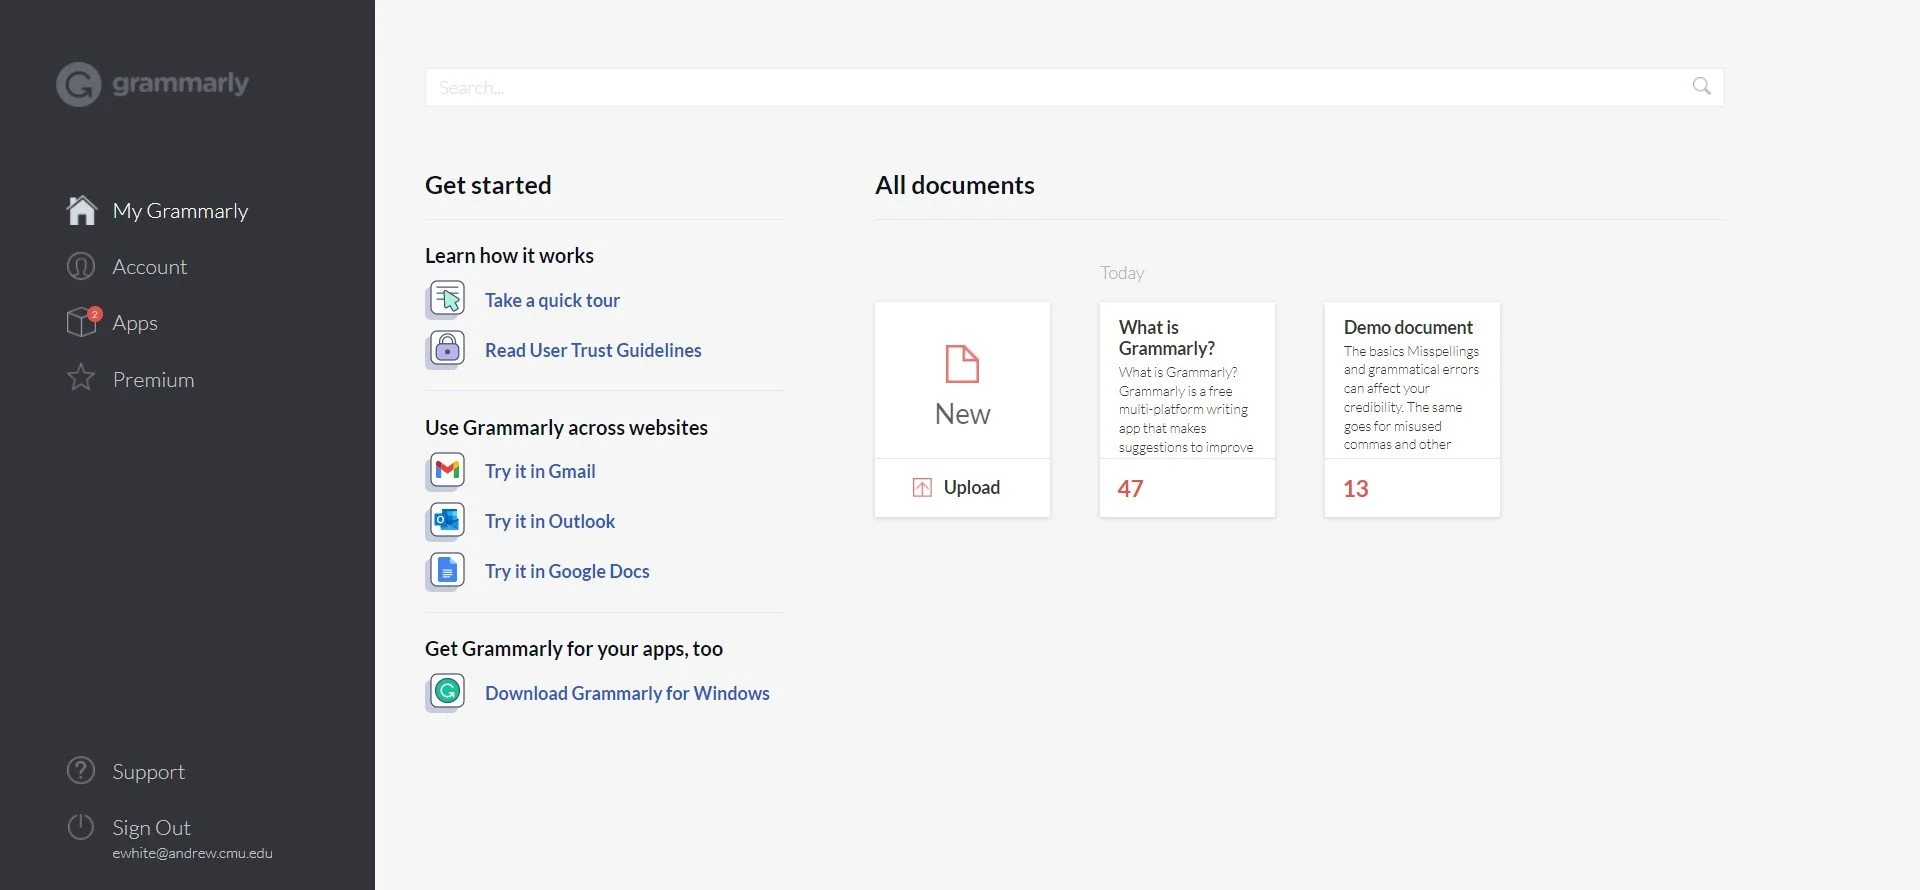Open the My Grammarly menu item

click(x=180, y=211)
